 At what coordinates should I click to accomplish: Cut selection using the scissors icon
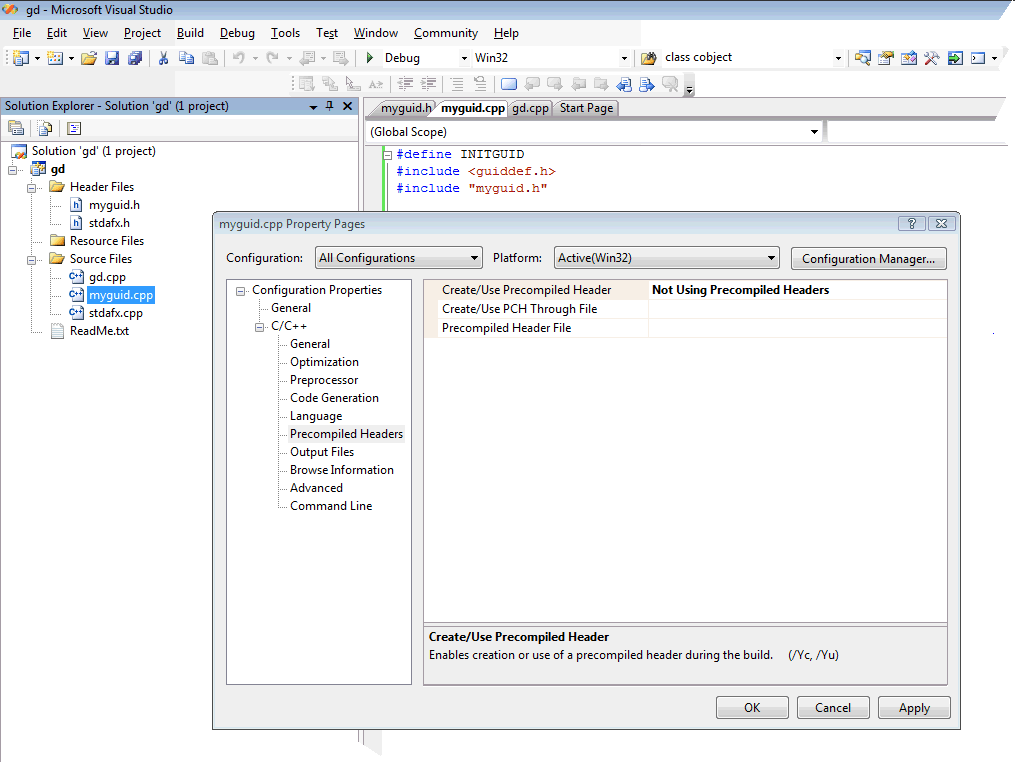pos(163,58)
